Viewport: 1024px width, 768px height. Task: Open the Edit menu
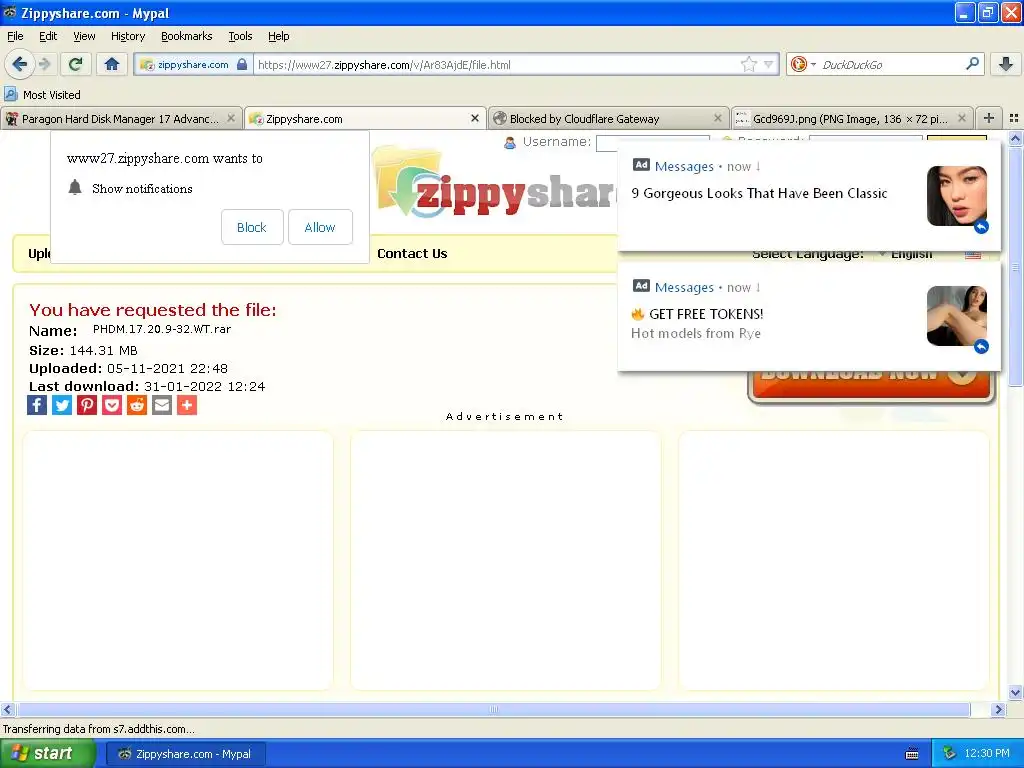coord(48,36)
